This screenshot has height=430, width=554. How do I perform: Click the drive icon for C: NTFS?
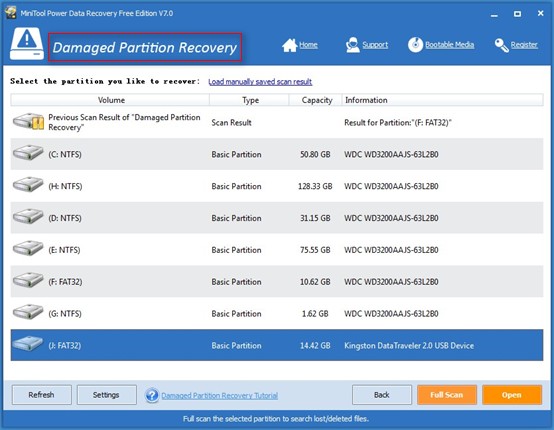tap(28, 153)
